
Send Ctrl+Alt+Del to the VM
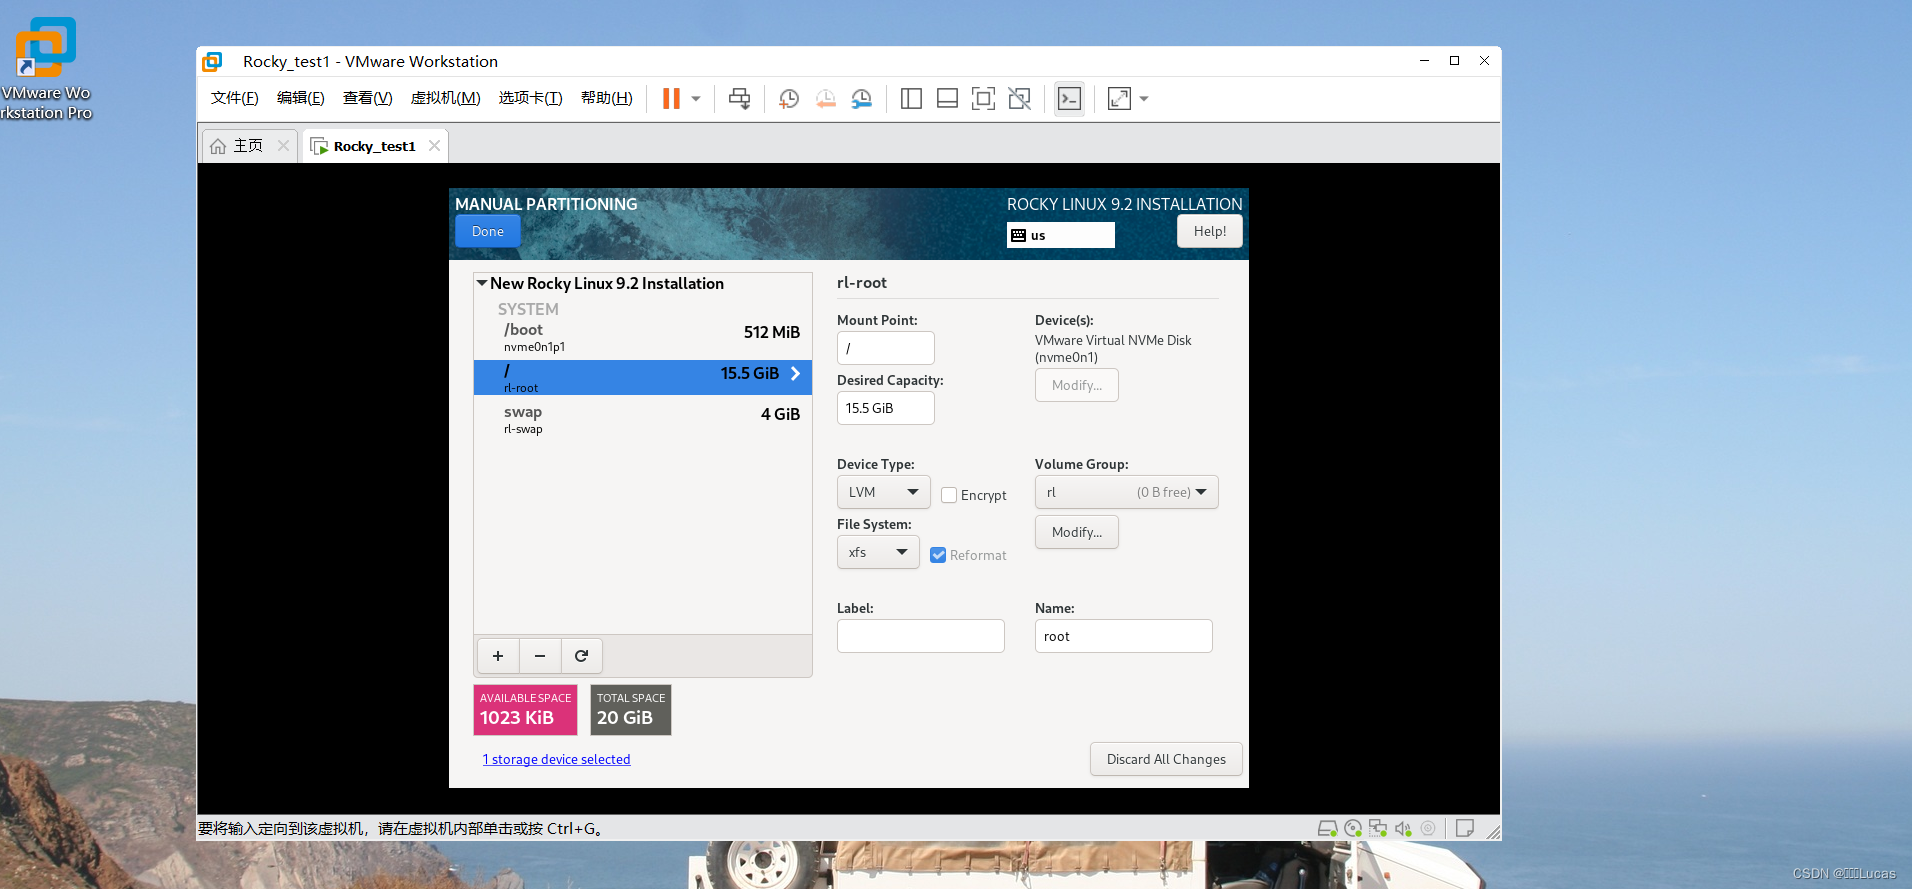(x=739, y=98)
